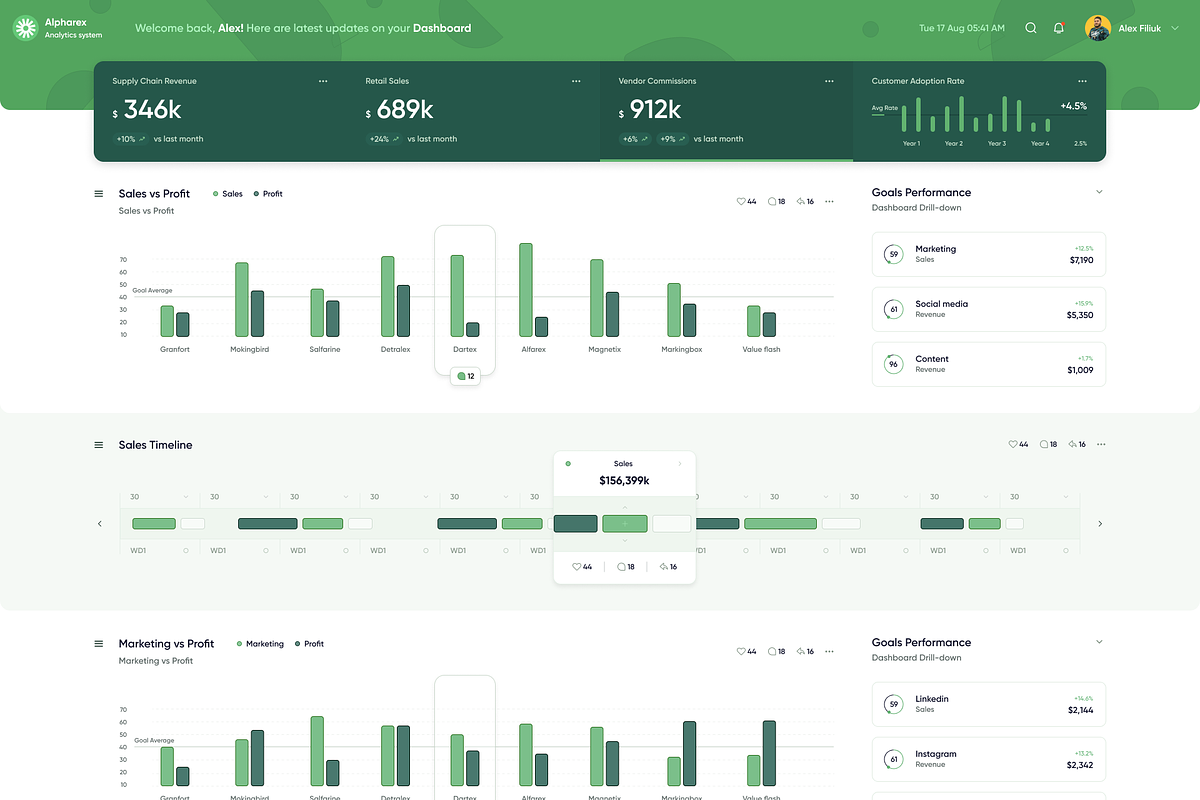Open Marketing vs Profit more options ellipsis
1200x800 pixels.
tap(829, 651)
